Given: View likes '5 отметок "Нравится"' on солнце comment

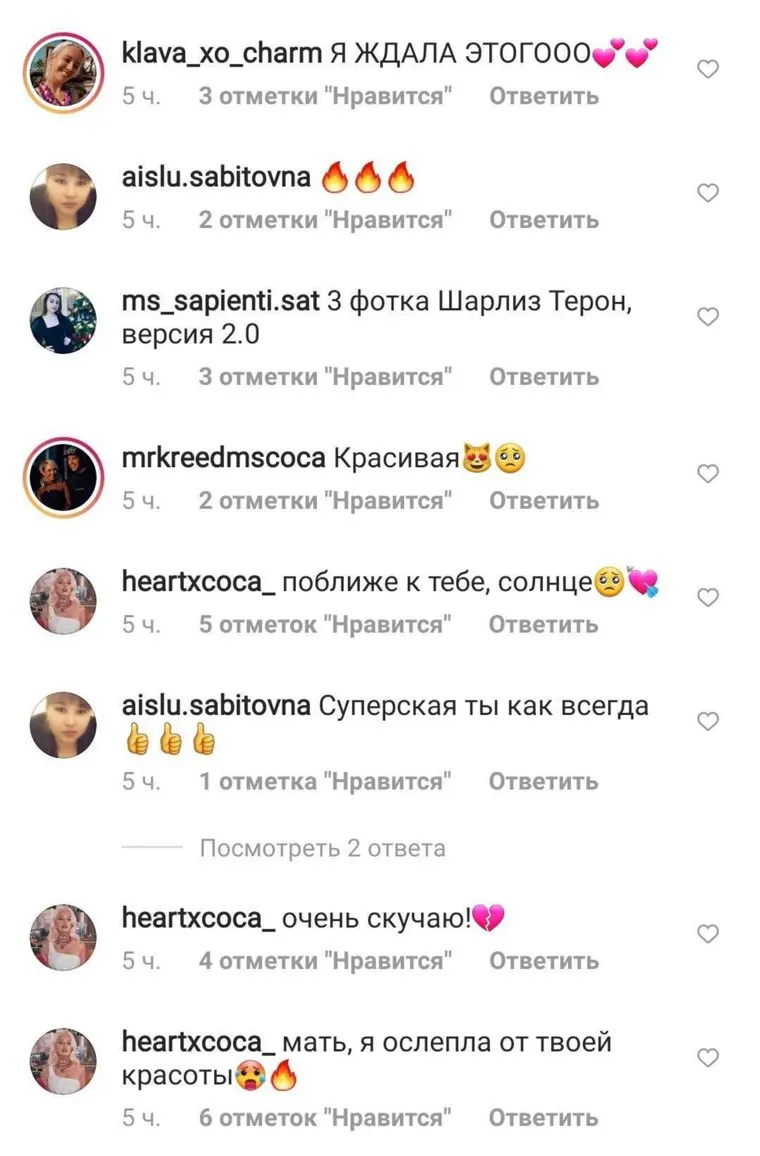Looking at the screenshot, I should point(325,624).
